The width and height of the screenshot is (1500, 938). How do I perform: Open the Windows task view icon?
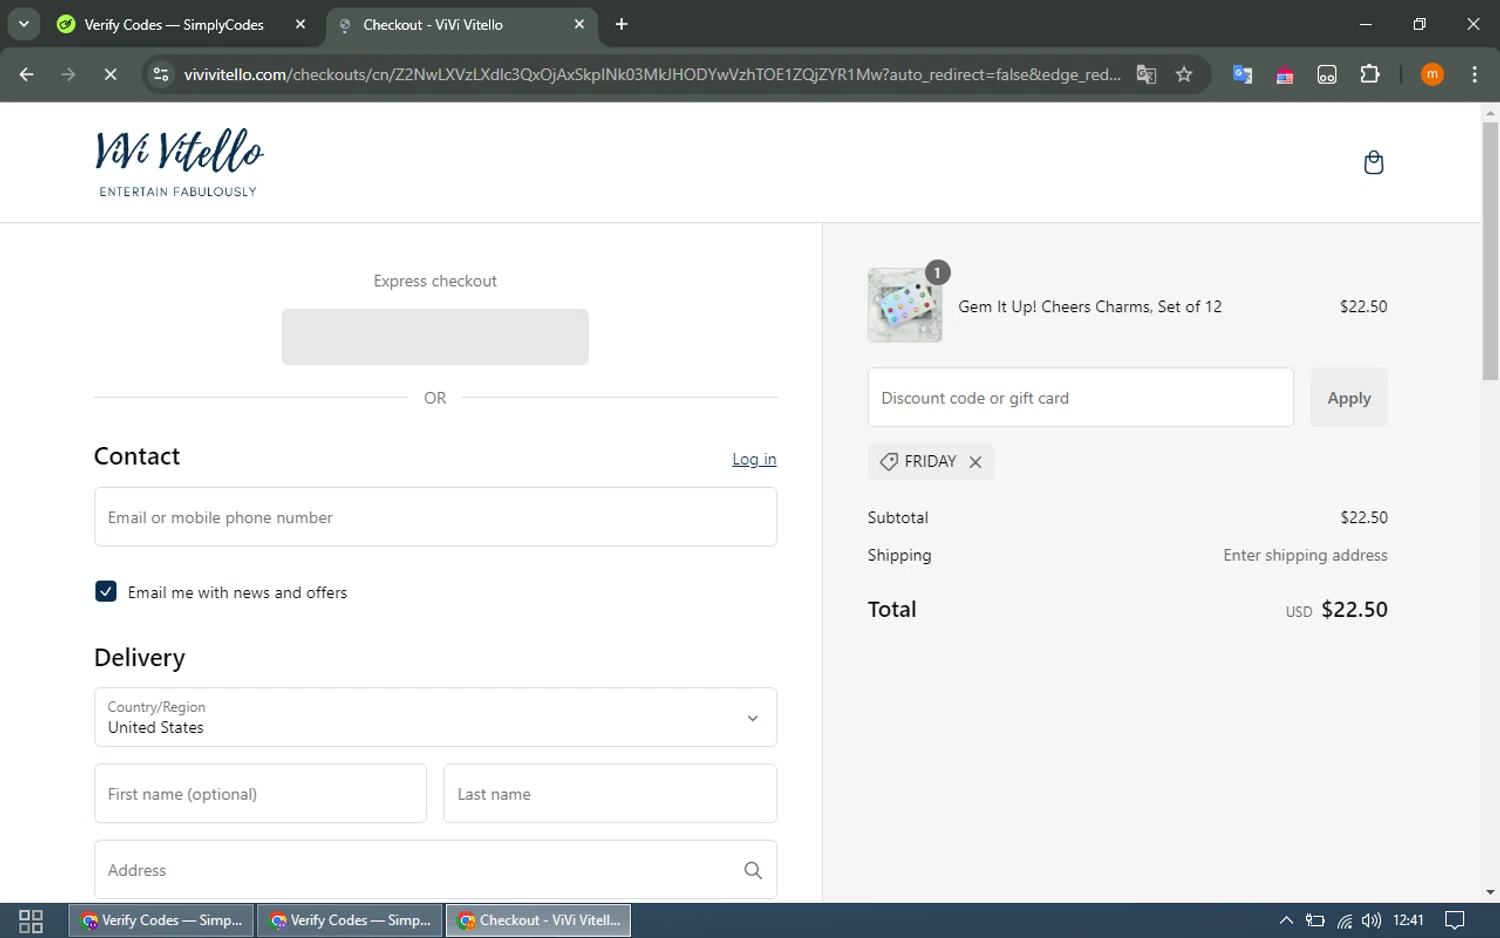(x=31, y=921)
